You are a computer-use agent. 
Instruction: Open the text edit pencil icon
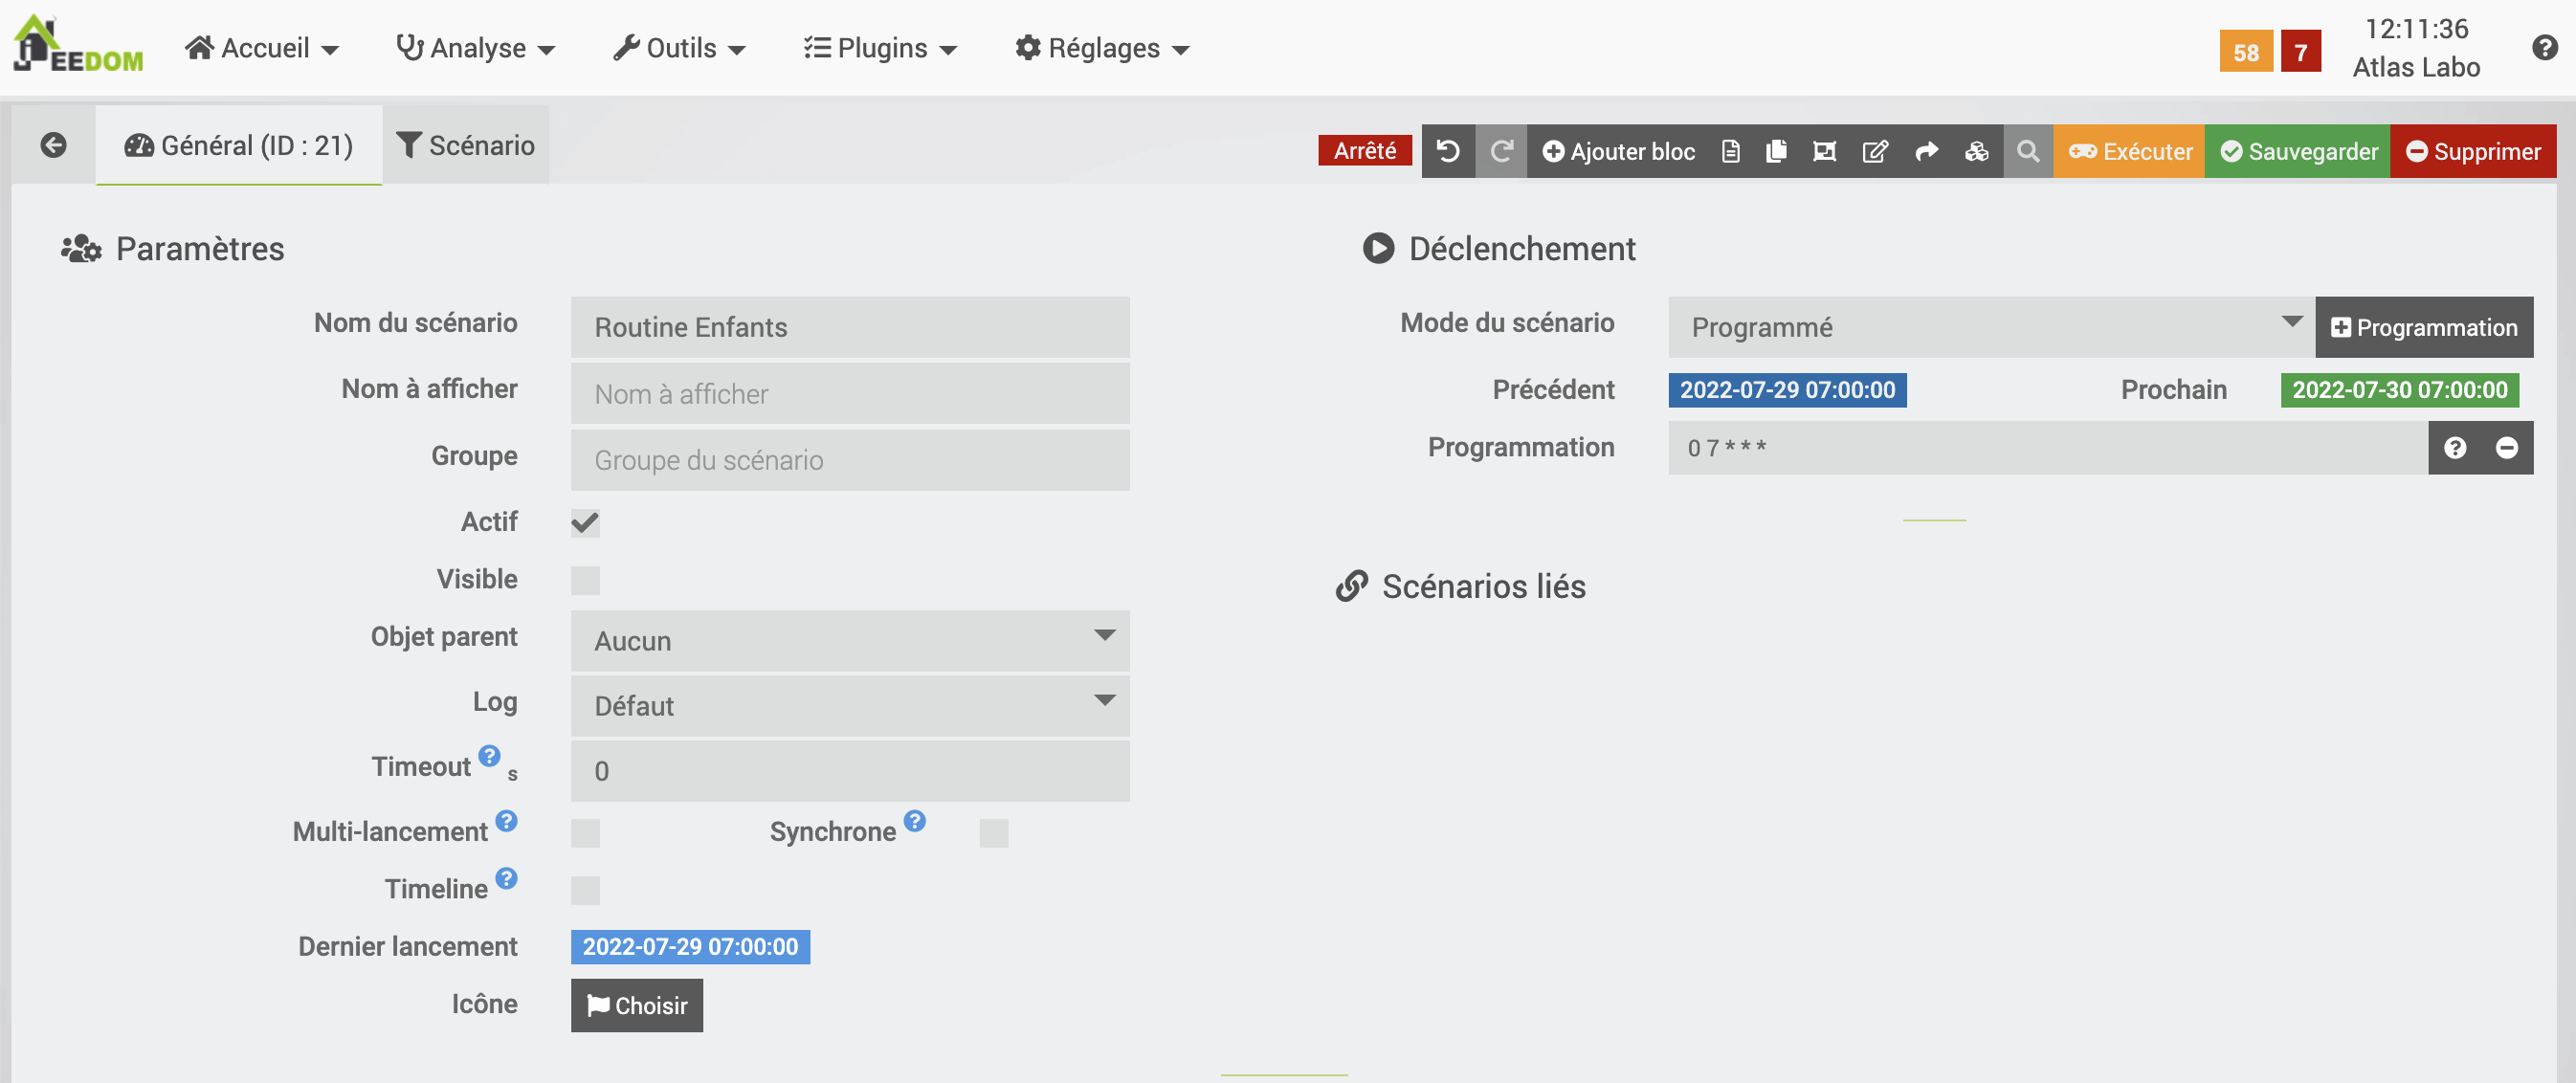[1875, 151]
